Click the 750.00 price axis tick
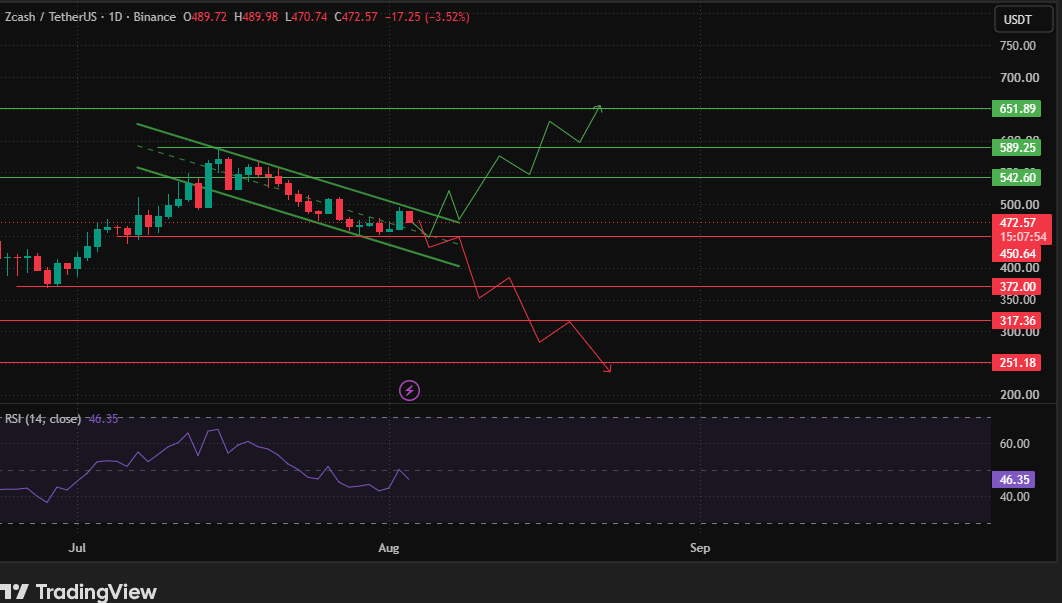The width and height of the screenshot is (1062, 603). point(1018,45)
